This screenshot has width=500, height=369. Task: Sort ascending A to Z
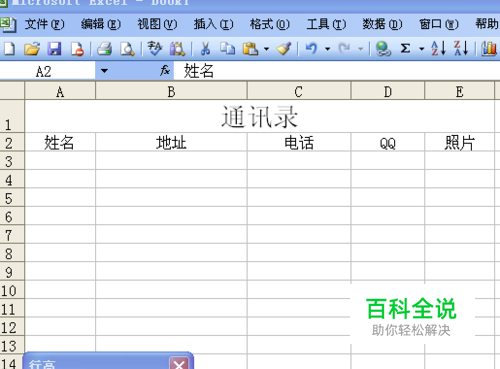438,49
